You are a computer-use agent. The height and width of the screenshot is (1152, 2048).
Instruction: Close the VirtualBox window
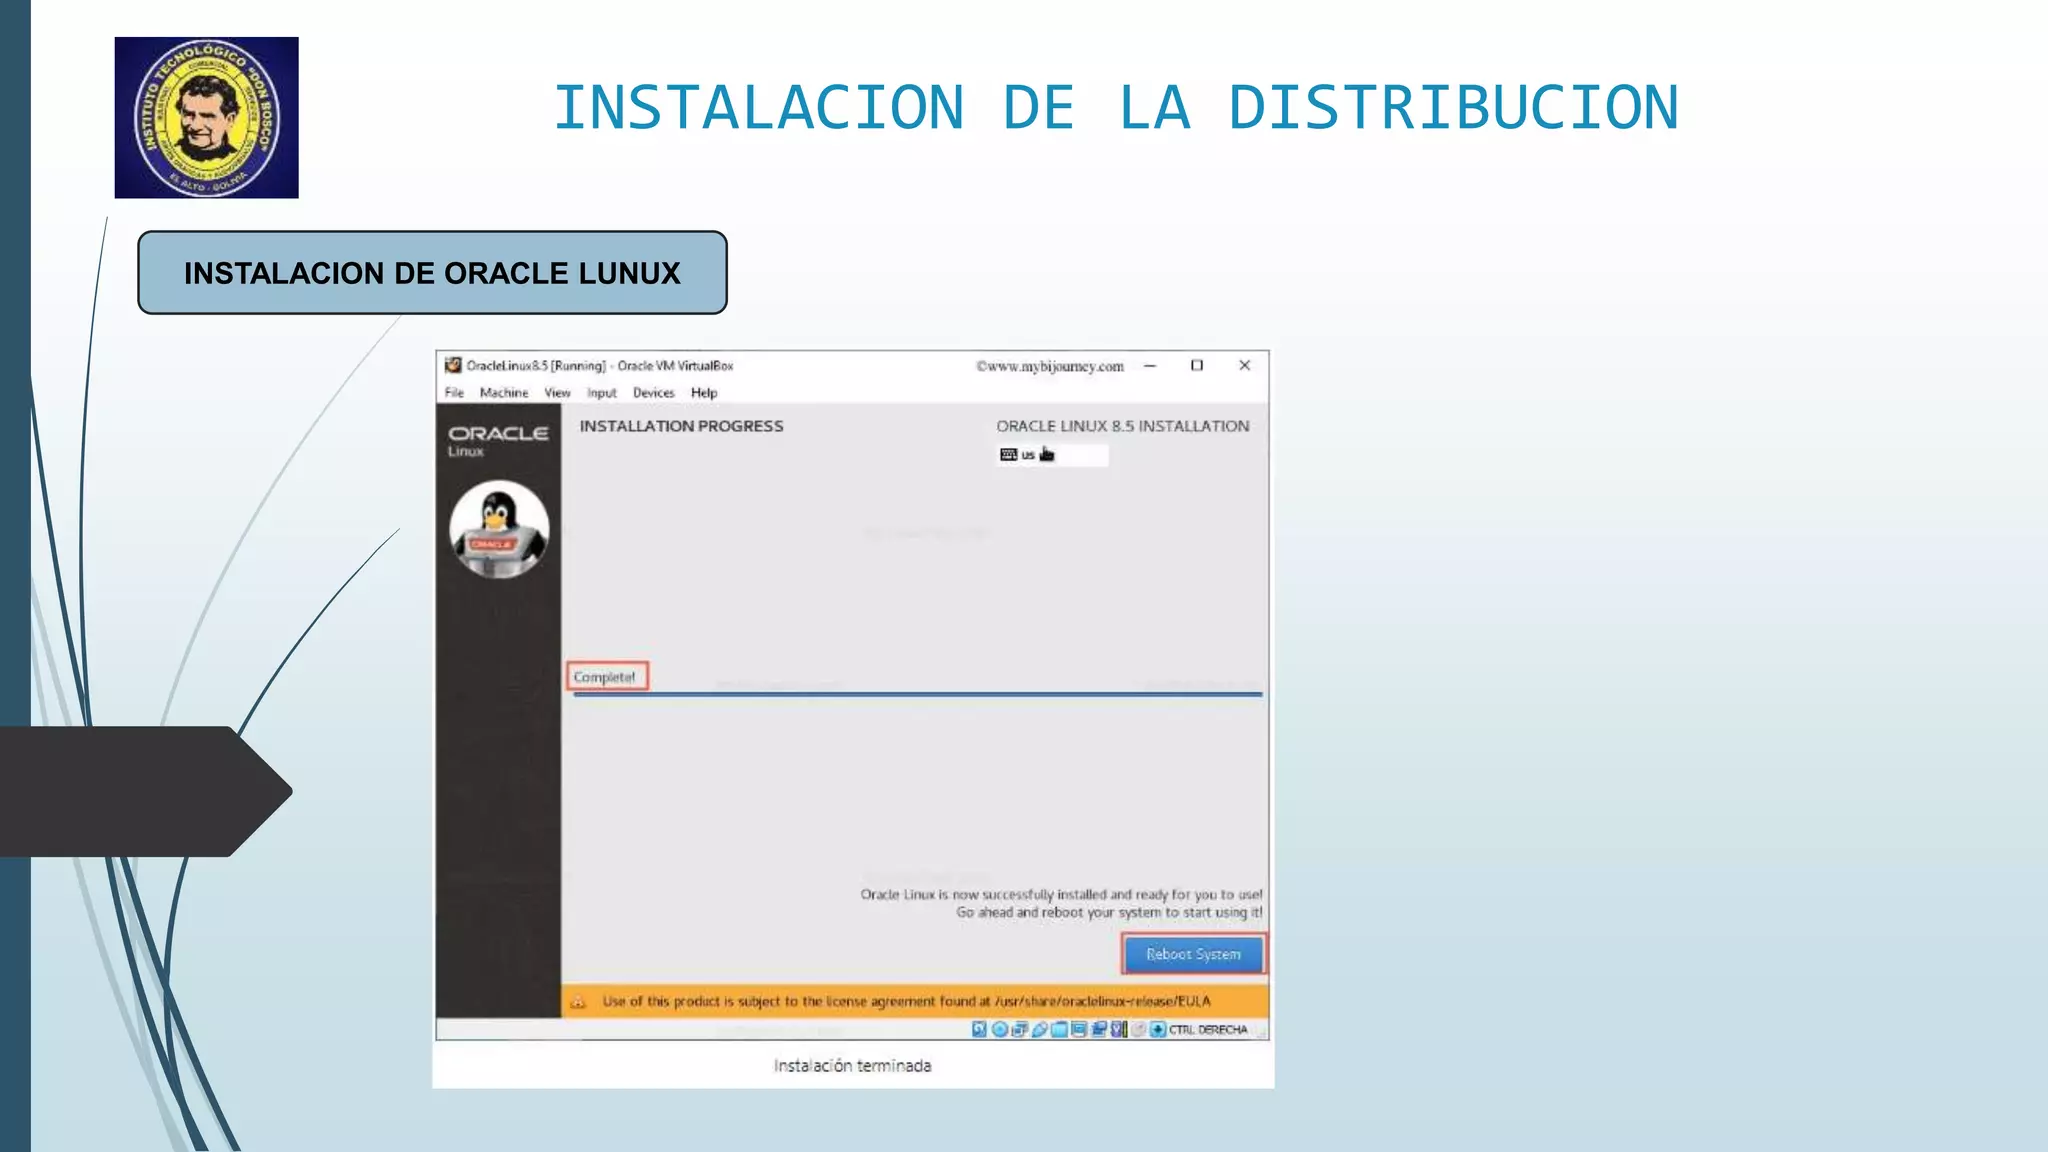[1245, 366]
